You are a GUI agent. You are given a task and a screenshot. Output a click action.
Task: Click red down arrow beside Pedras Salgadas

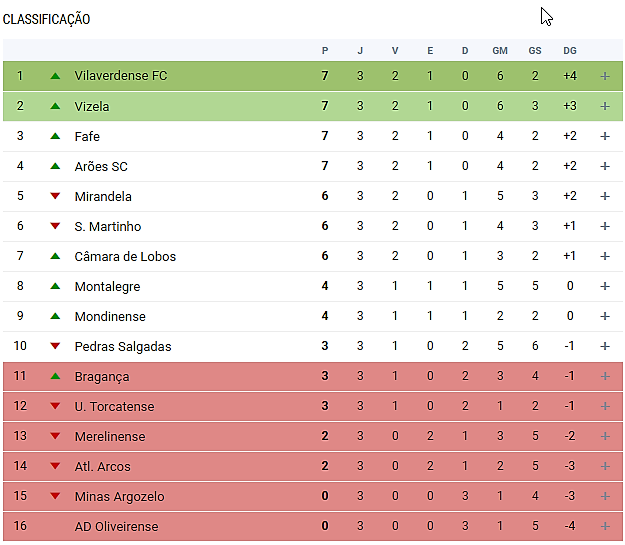pos(55,346)
